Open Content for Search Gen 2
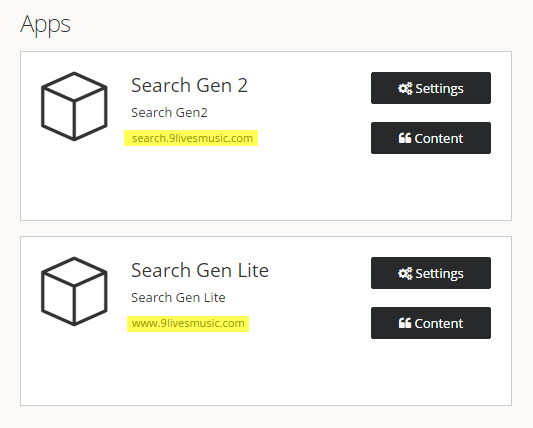This screenshot has width=533, height=428. click(x=431, y=138)
